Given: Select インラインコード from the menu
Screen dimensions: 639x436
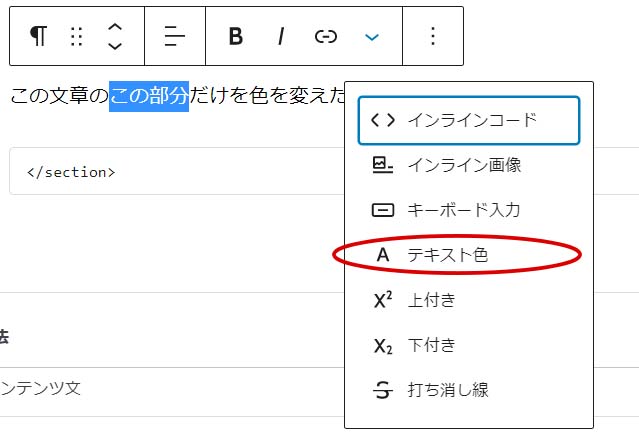Looking at the screenshot, I should [x=468, y=121].
